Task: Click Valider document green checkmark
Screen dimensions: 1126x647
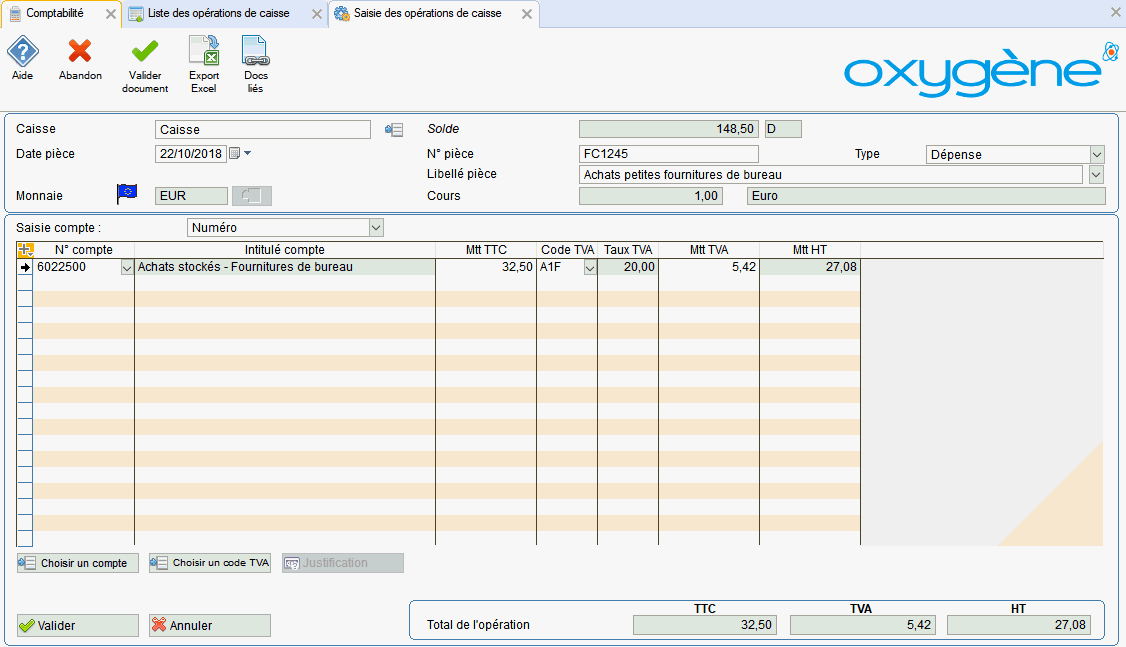Action: (145, 53)
